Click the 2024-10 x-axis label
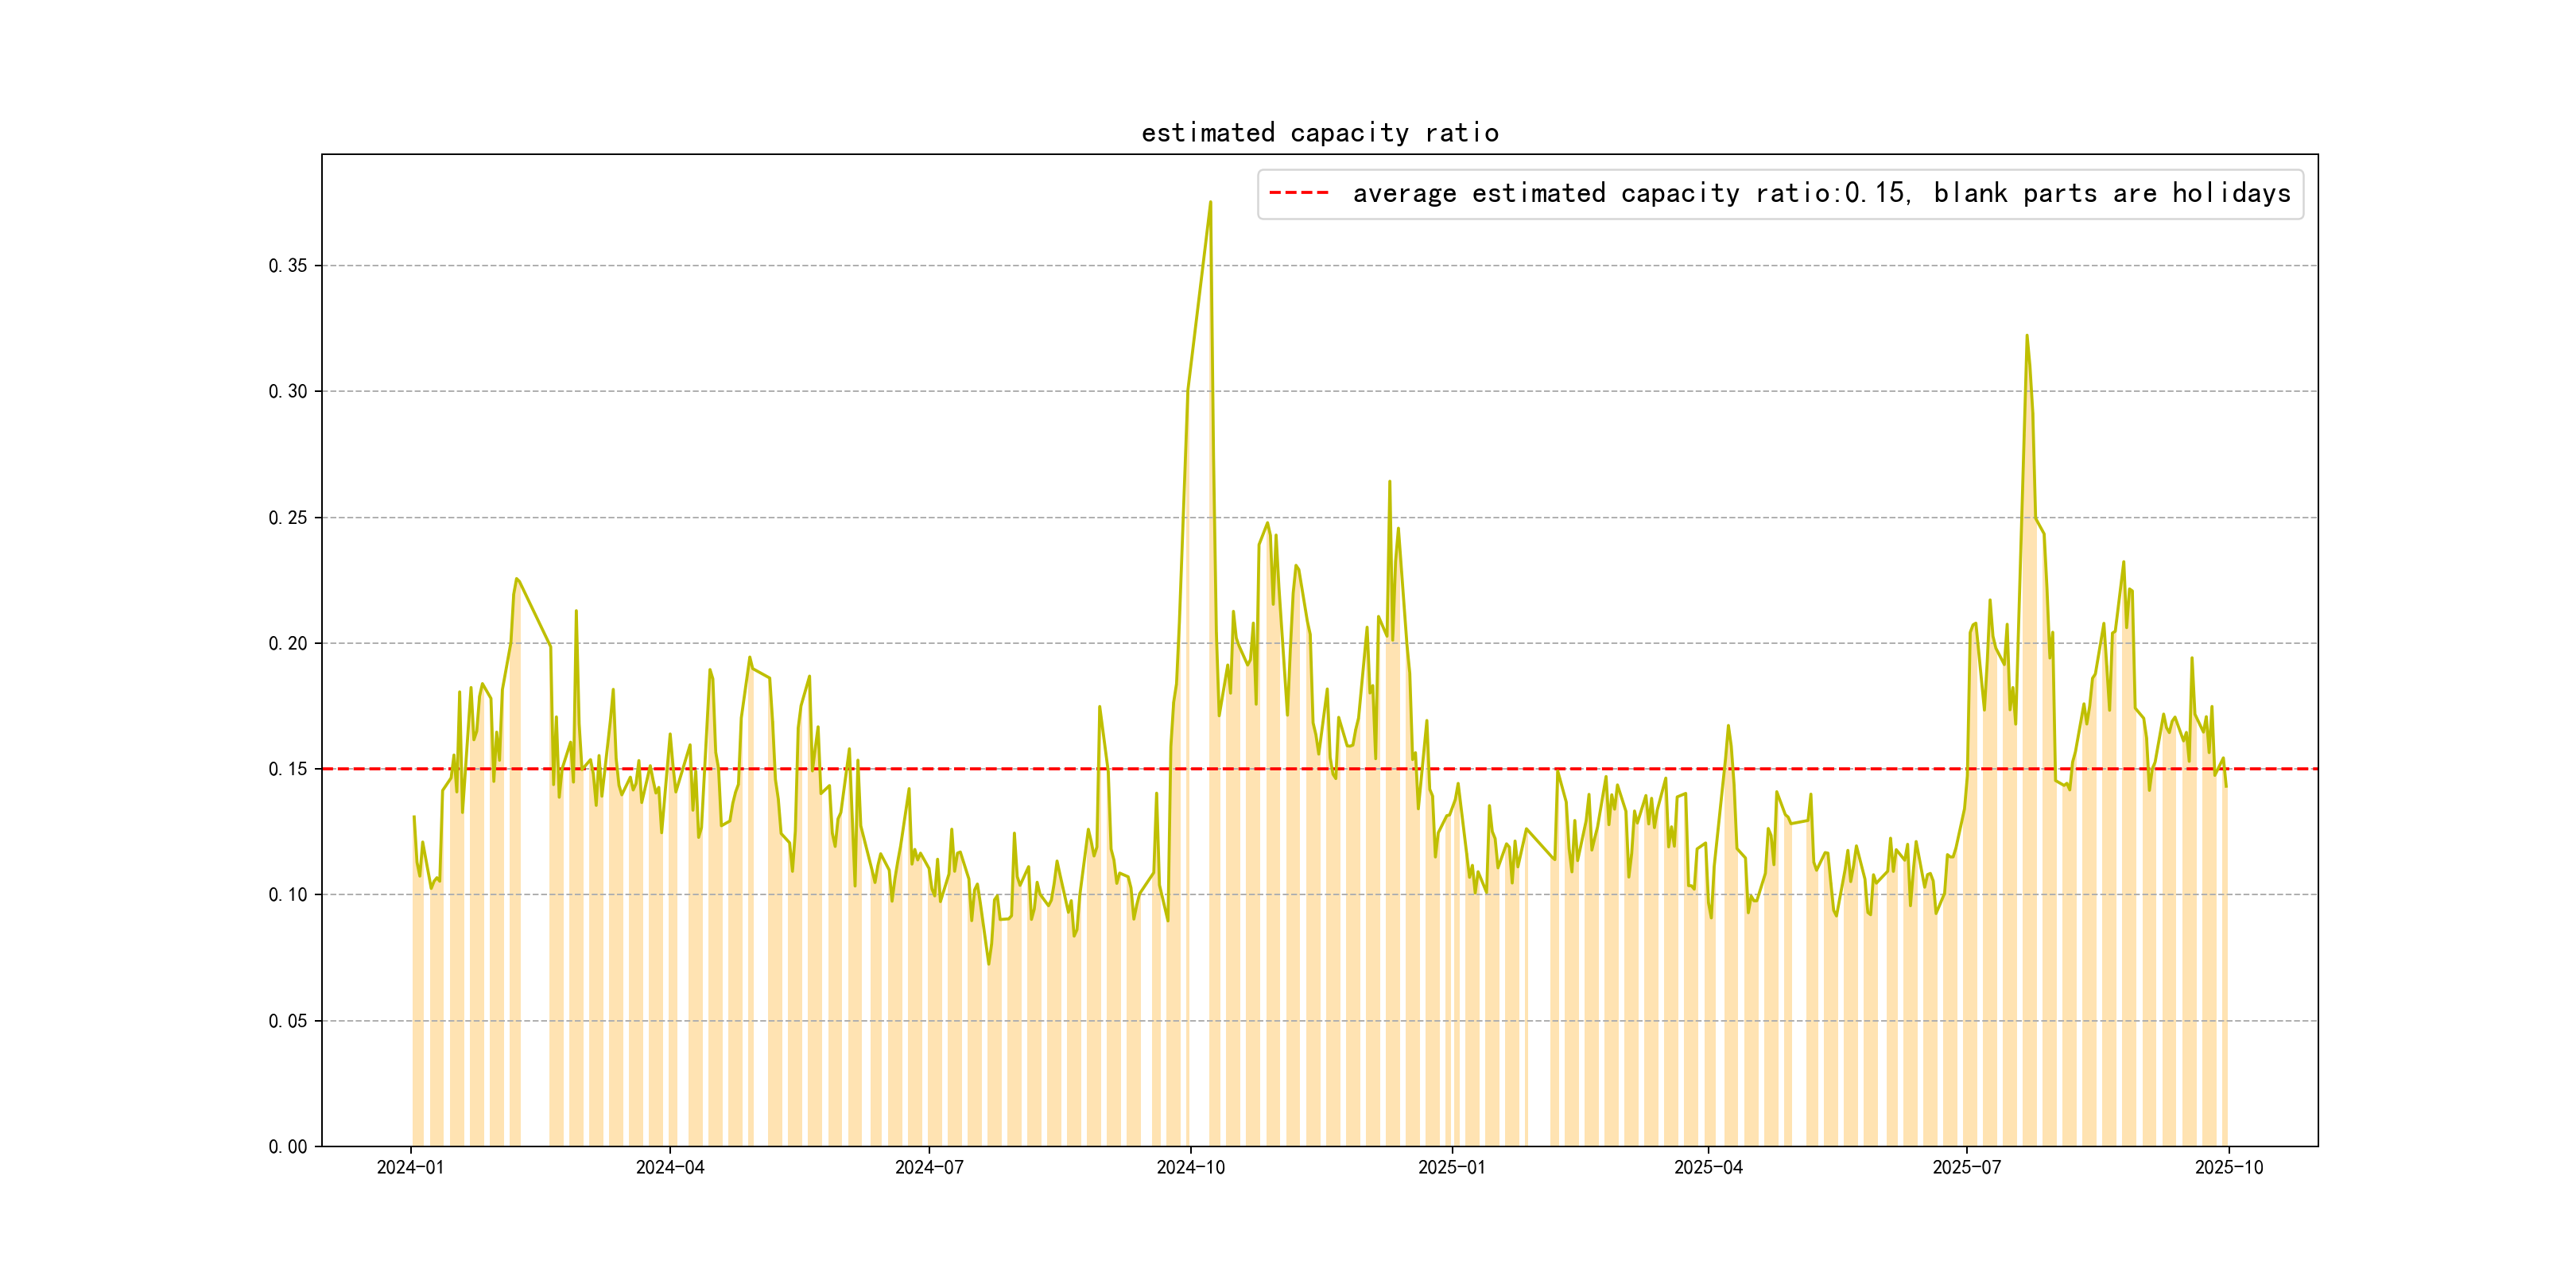Viewport: 2576px width, 1288px height. (x=1190, y=1167)
